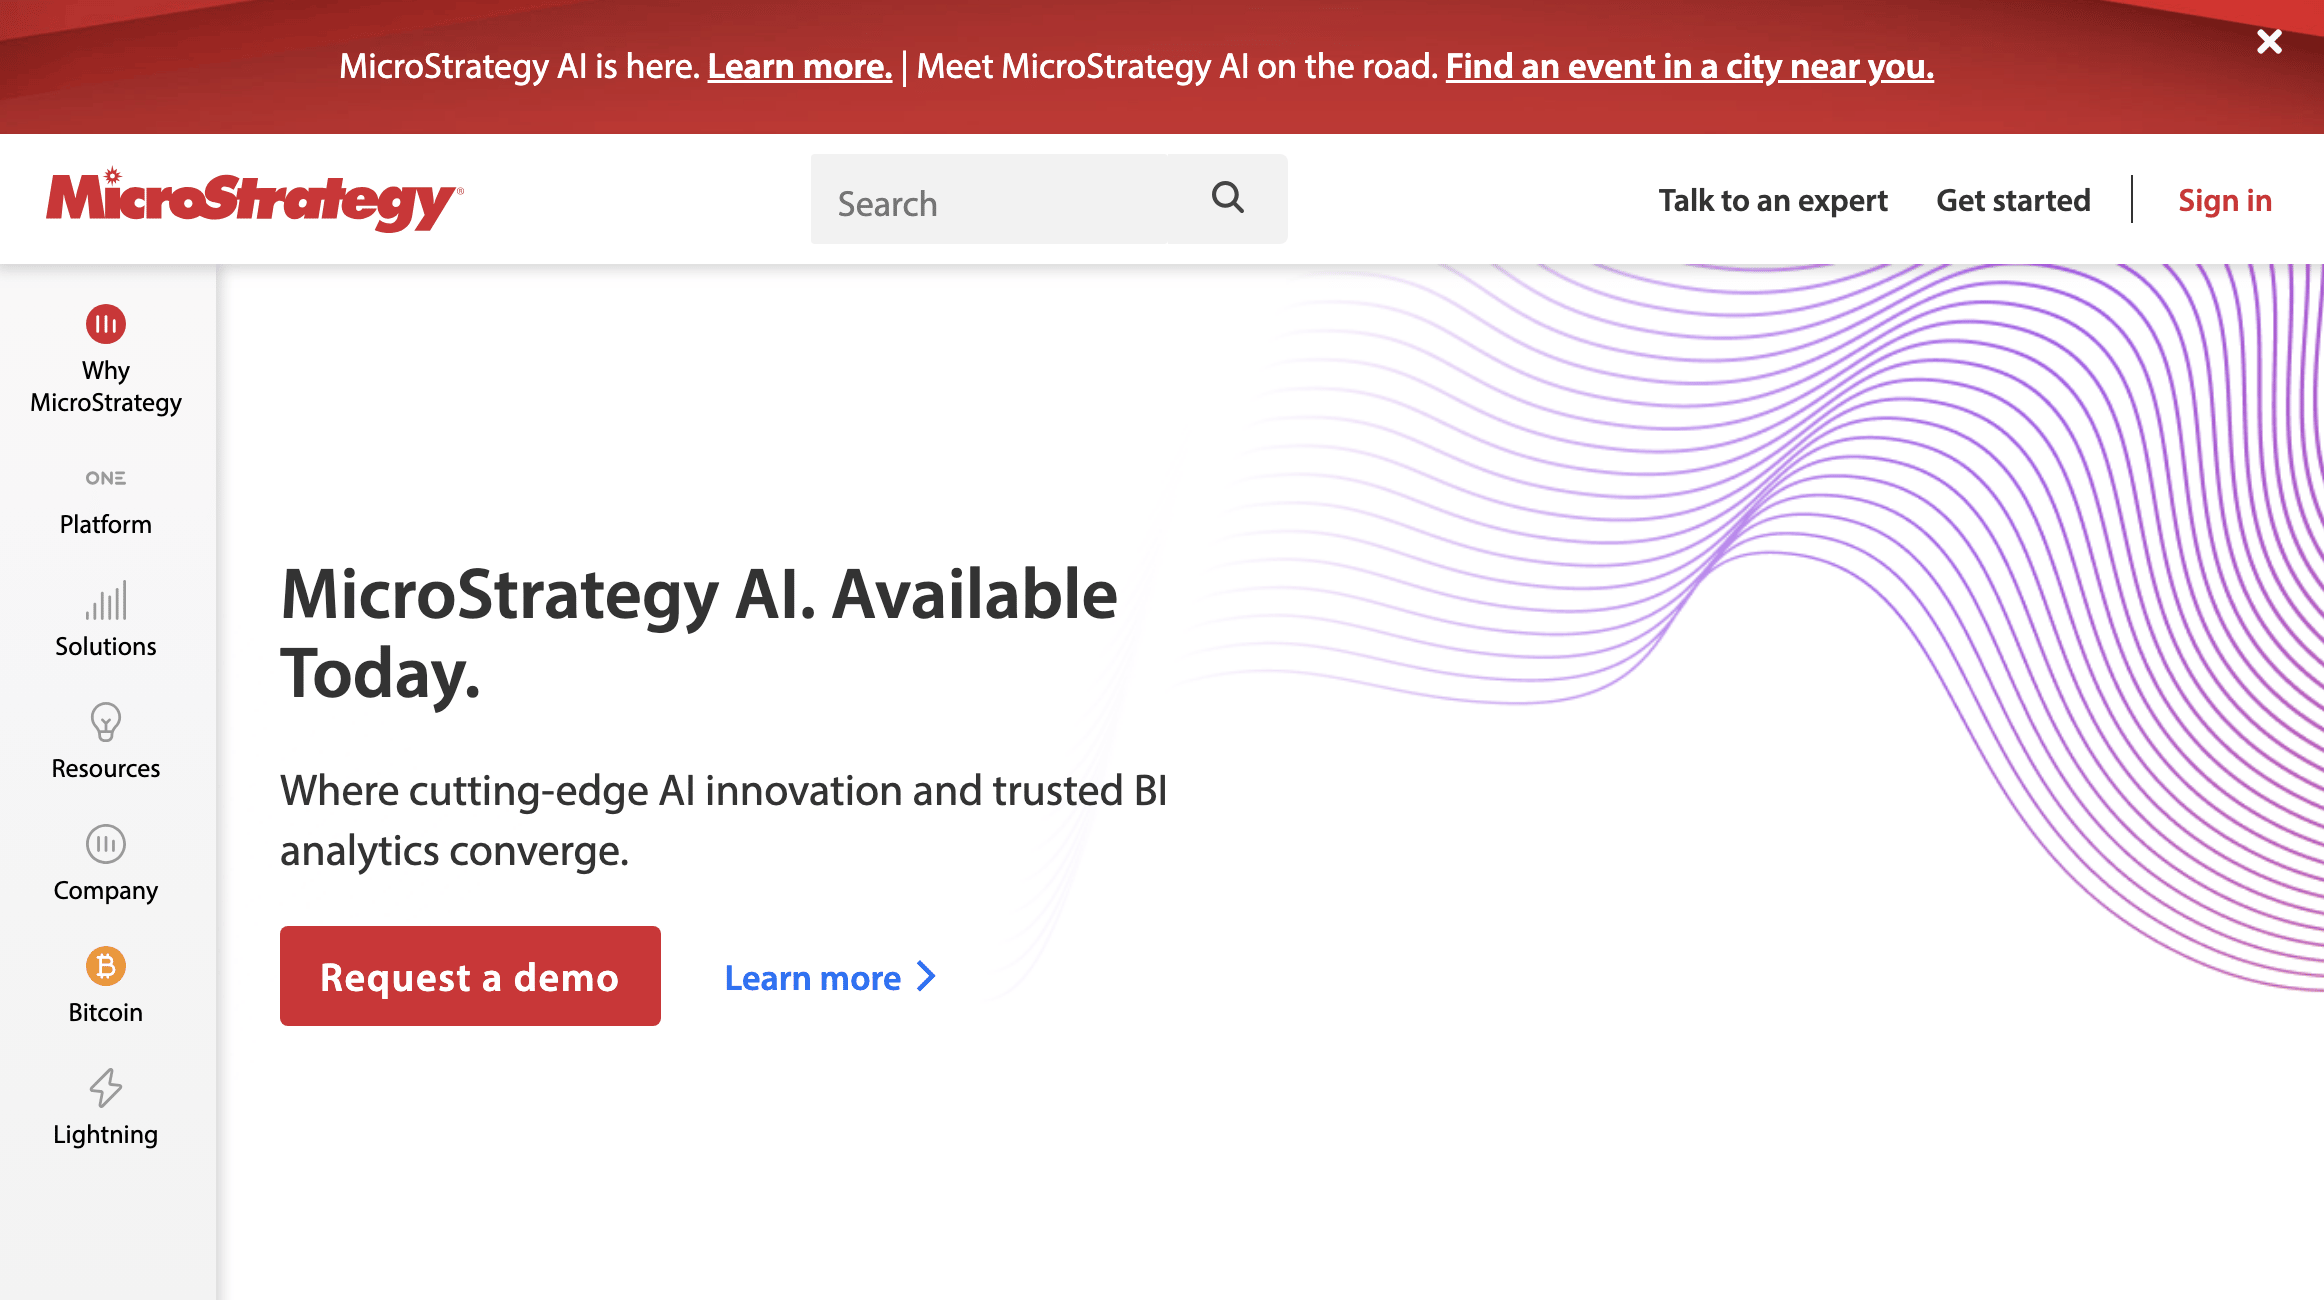Open the Solutions bar chart icon

pyautogui.click(x=106, y=600)
